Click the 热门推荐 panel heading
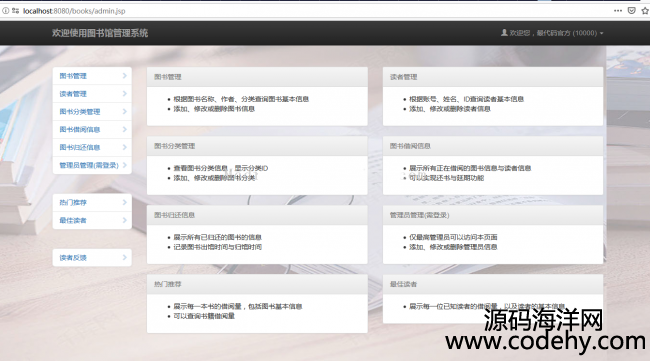Viewport: 650px width, 361px height. (257, 284)
